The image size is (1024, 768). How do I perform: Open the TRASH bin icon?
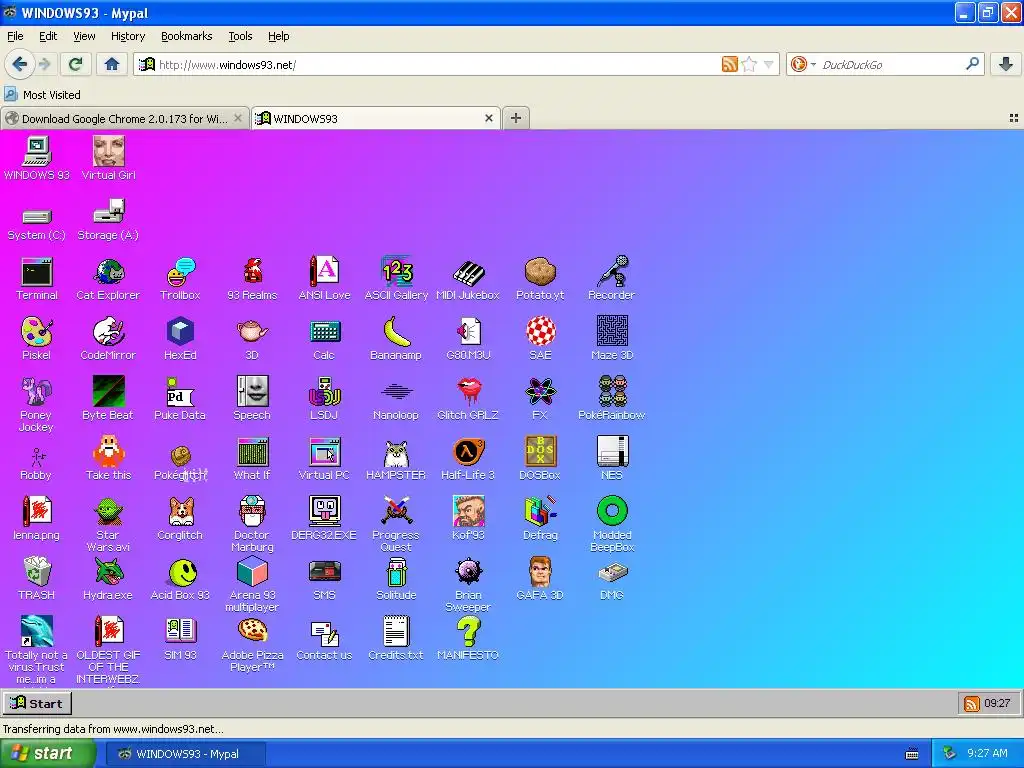coord(37,579)
